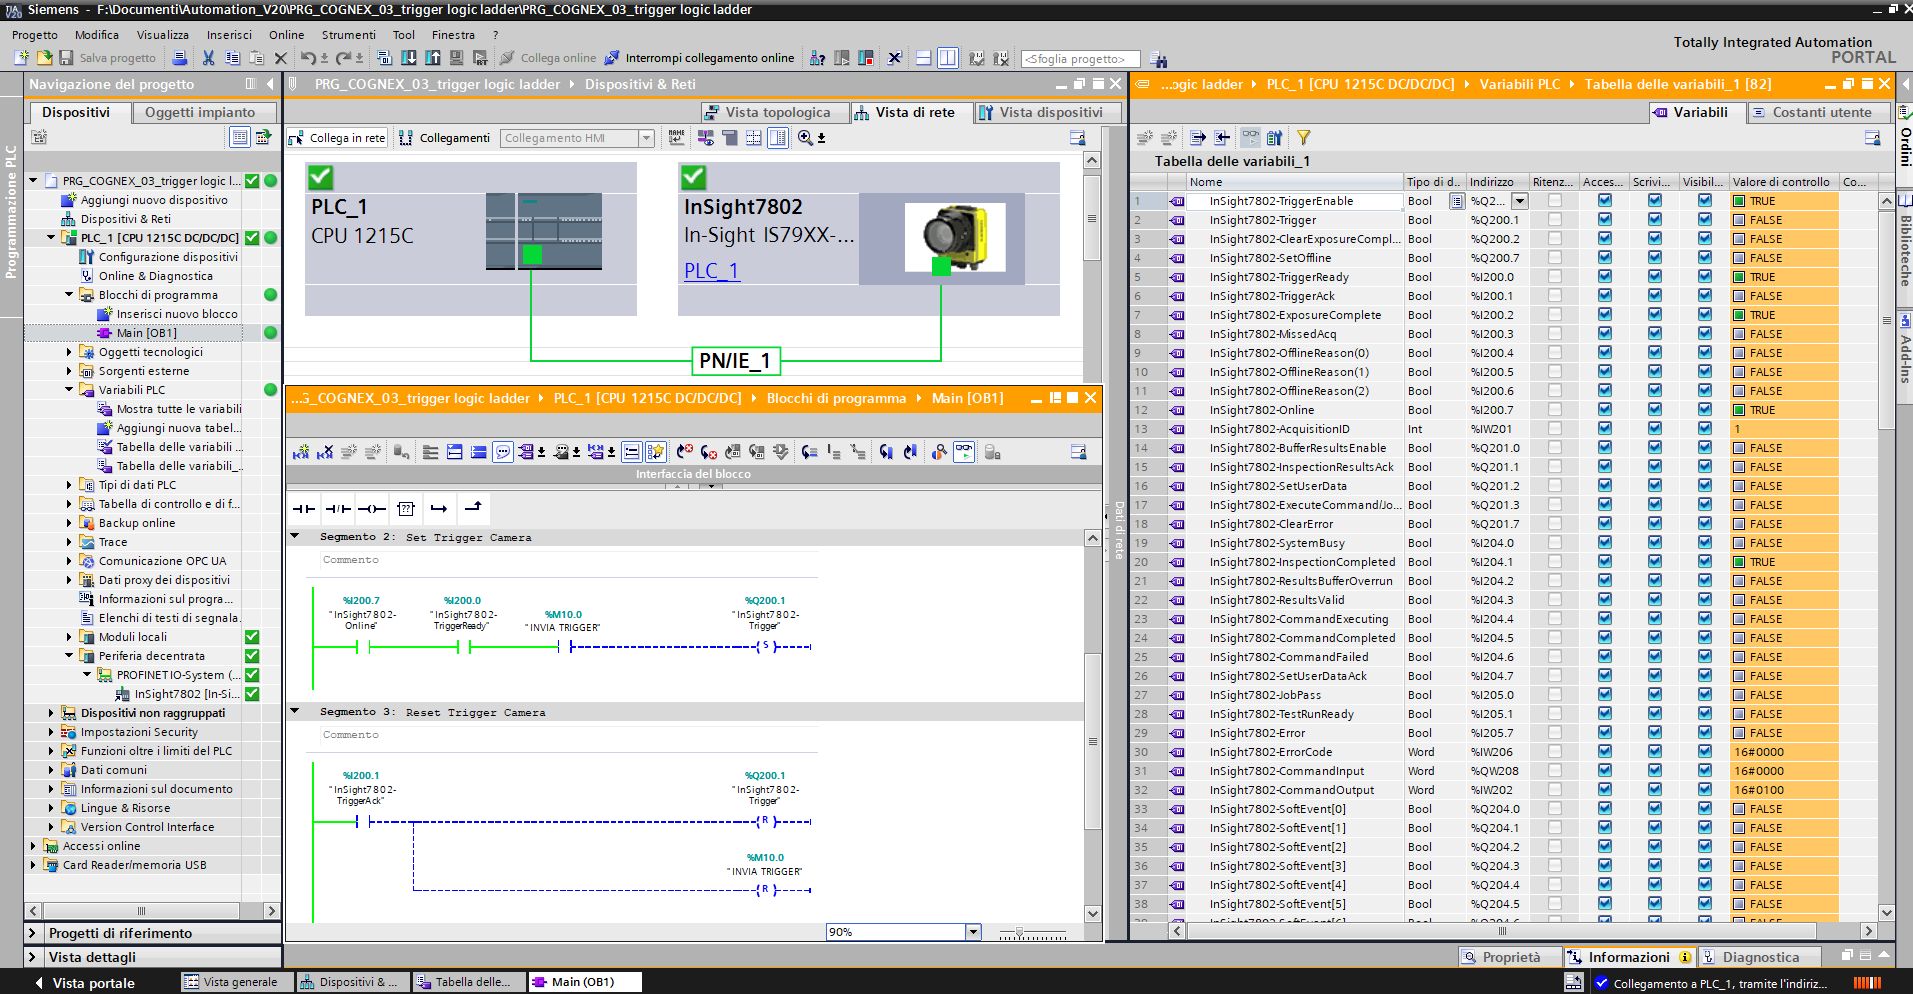The width and height of the screenshot is (1913, 994).
Task: Open Progetto menu
Action: click(x=35, y=35)
